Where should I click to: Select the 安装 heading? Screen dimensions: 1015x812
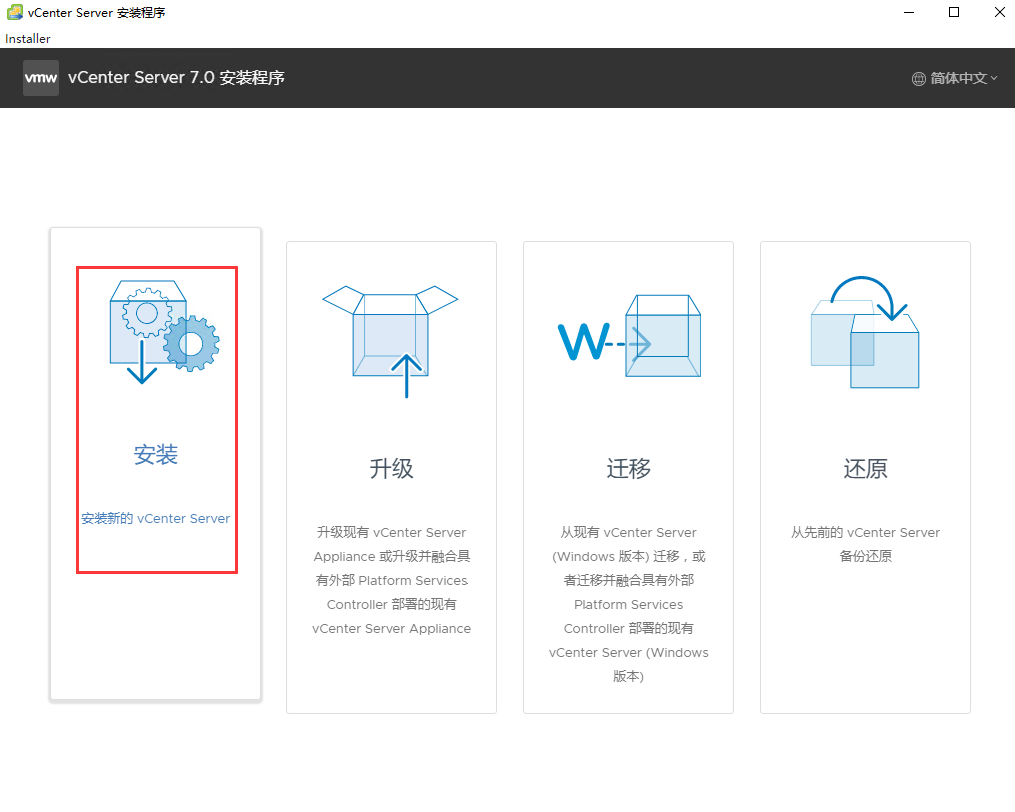[155, 455]
